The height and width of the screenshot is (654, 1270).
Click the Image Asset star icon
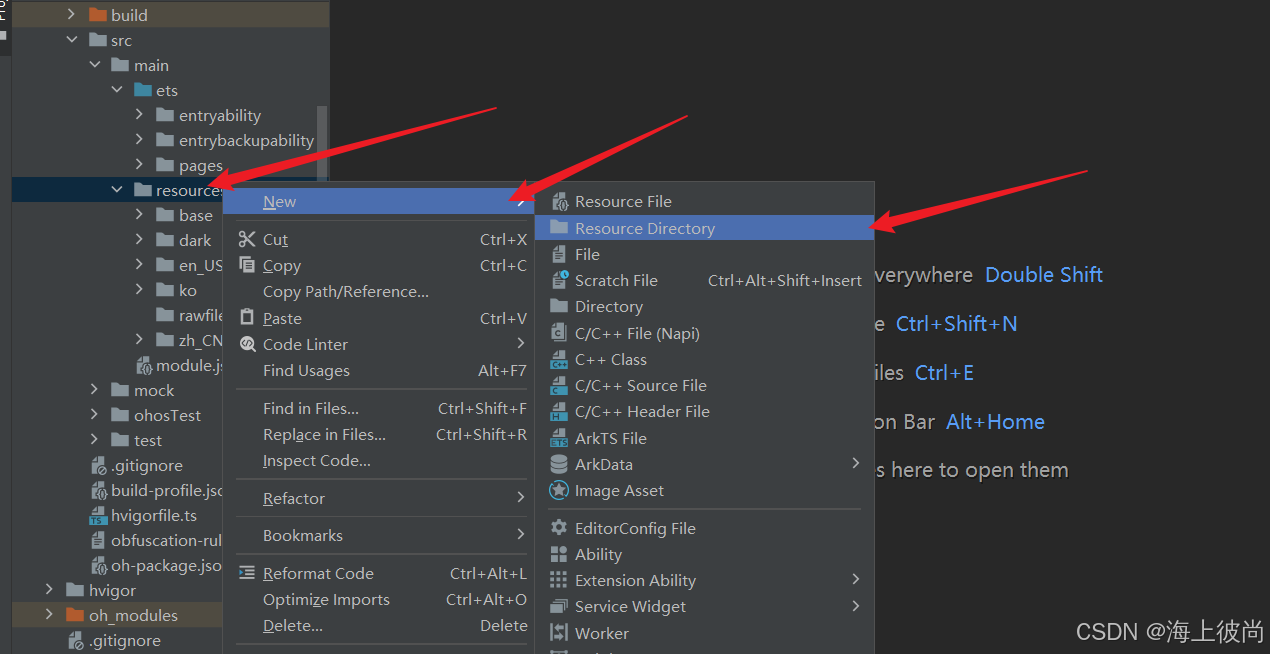click(x=559, y=491)
